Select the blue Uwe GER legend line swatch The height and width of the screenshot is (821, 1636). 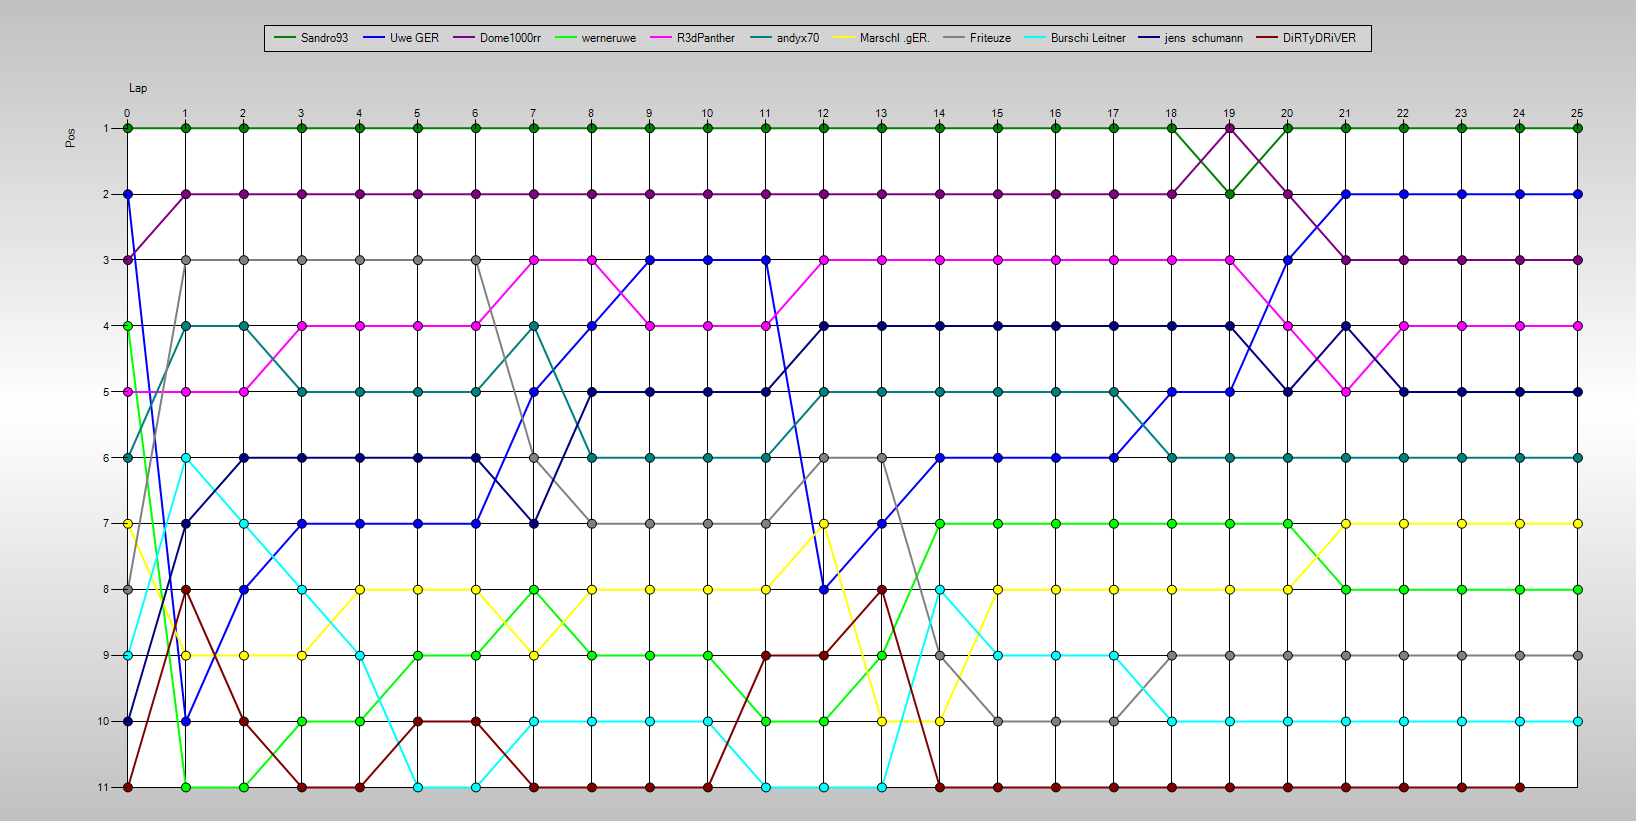point(374,38)
